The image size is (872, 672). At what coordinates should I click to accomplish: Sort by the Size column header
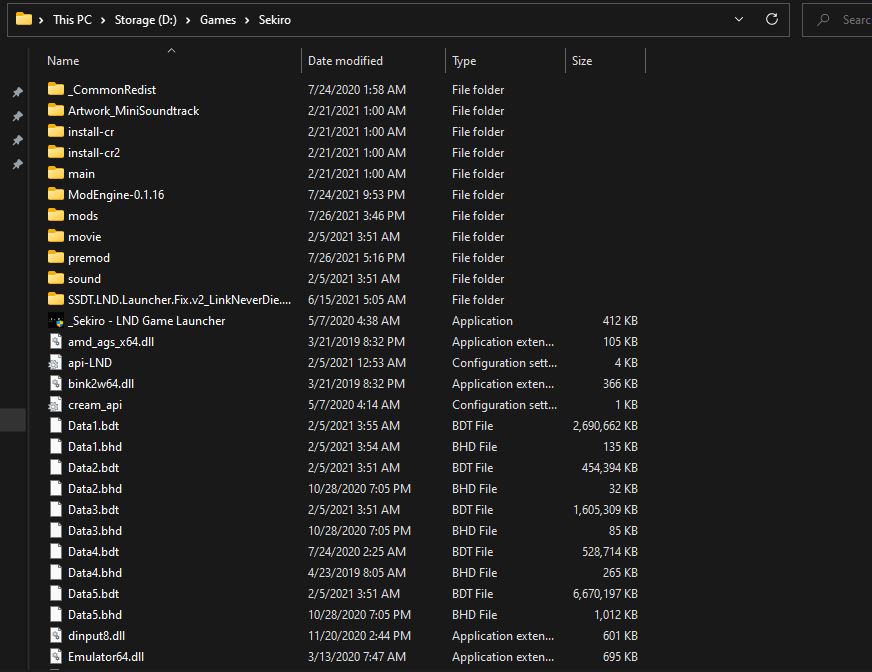(582, 61)
